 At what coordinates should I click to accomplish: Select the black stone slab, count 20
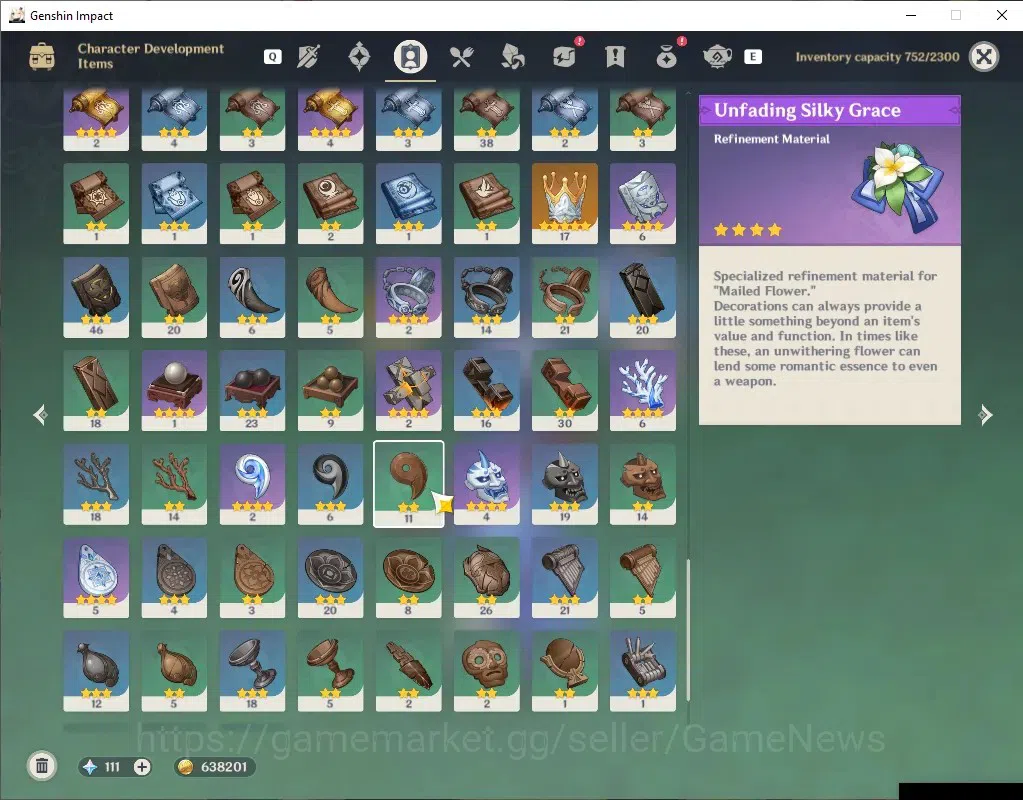[643, 297]
